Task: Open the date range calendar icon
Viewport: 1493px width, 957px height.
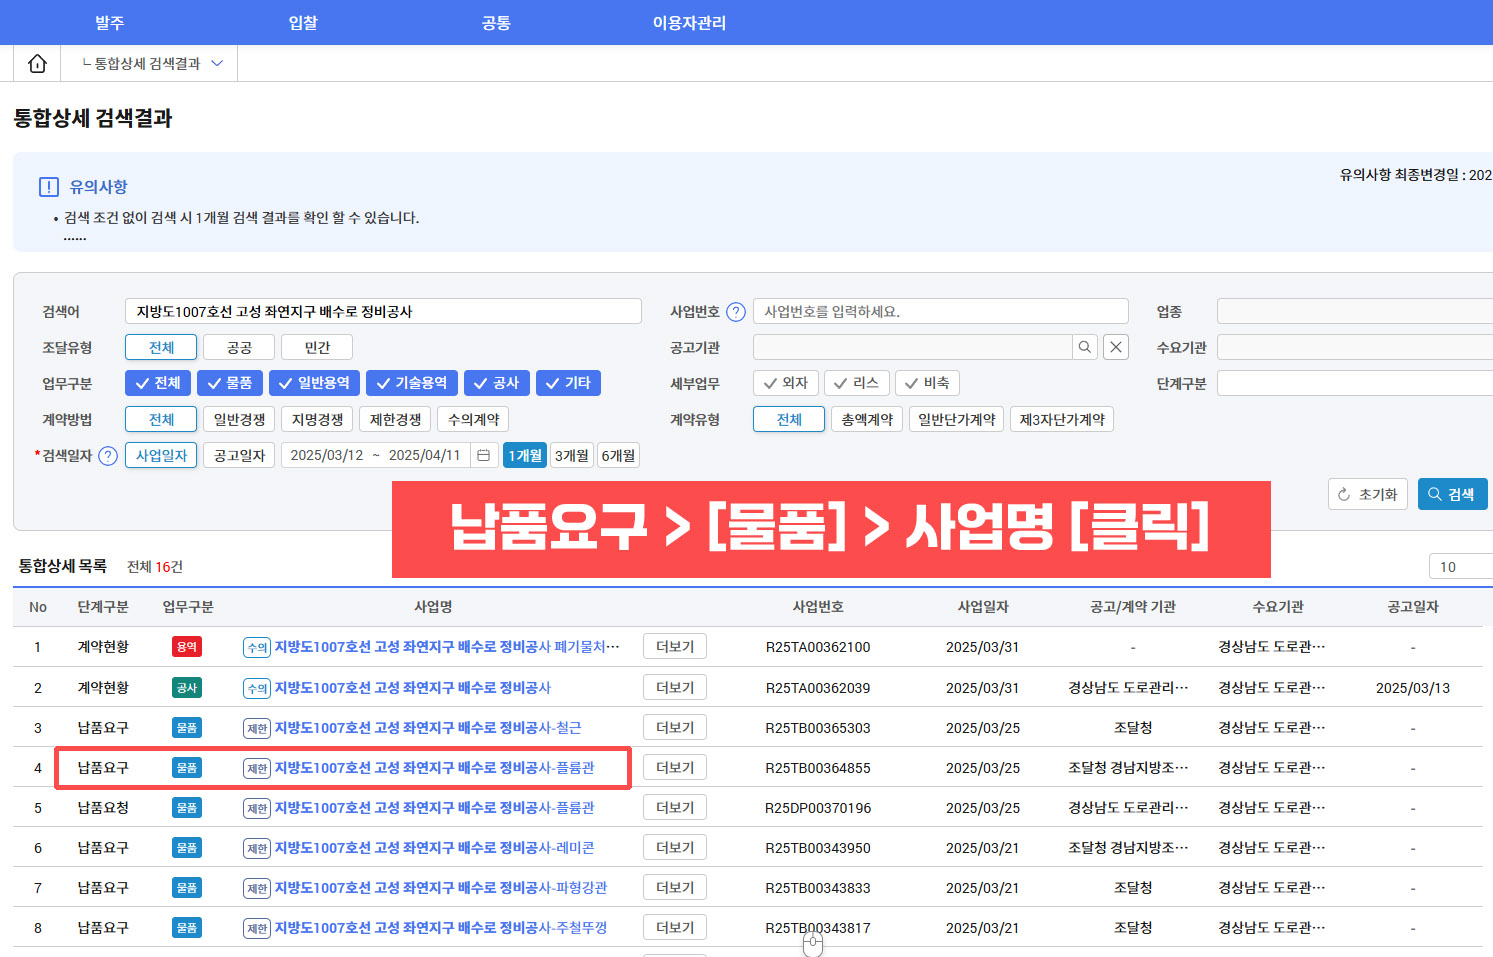Action: point(483,455)
